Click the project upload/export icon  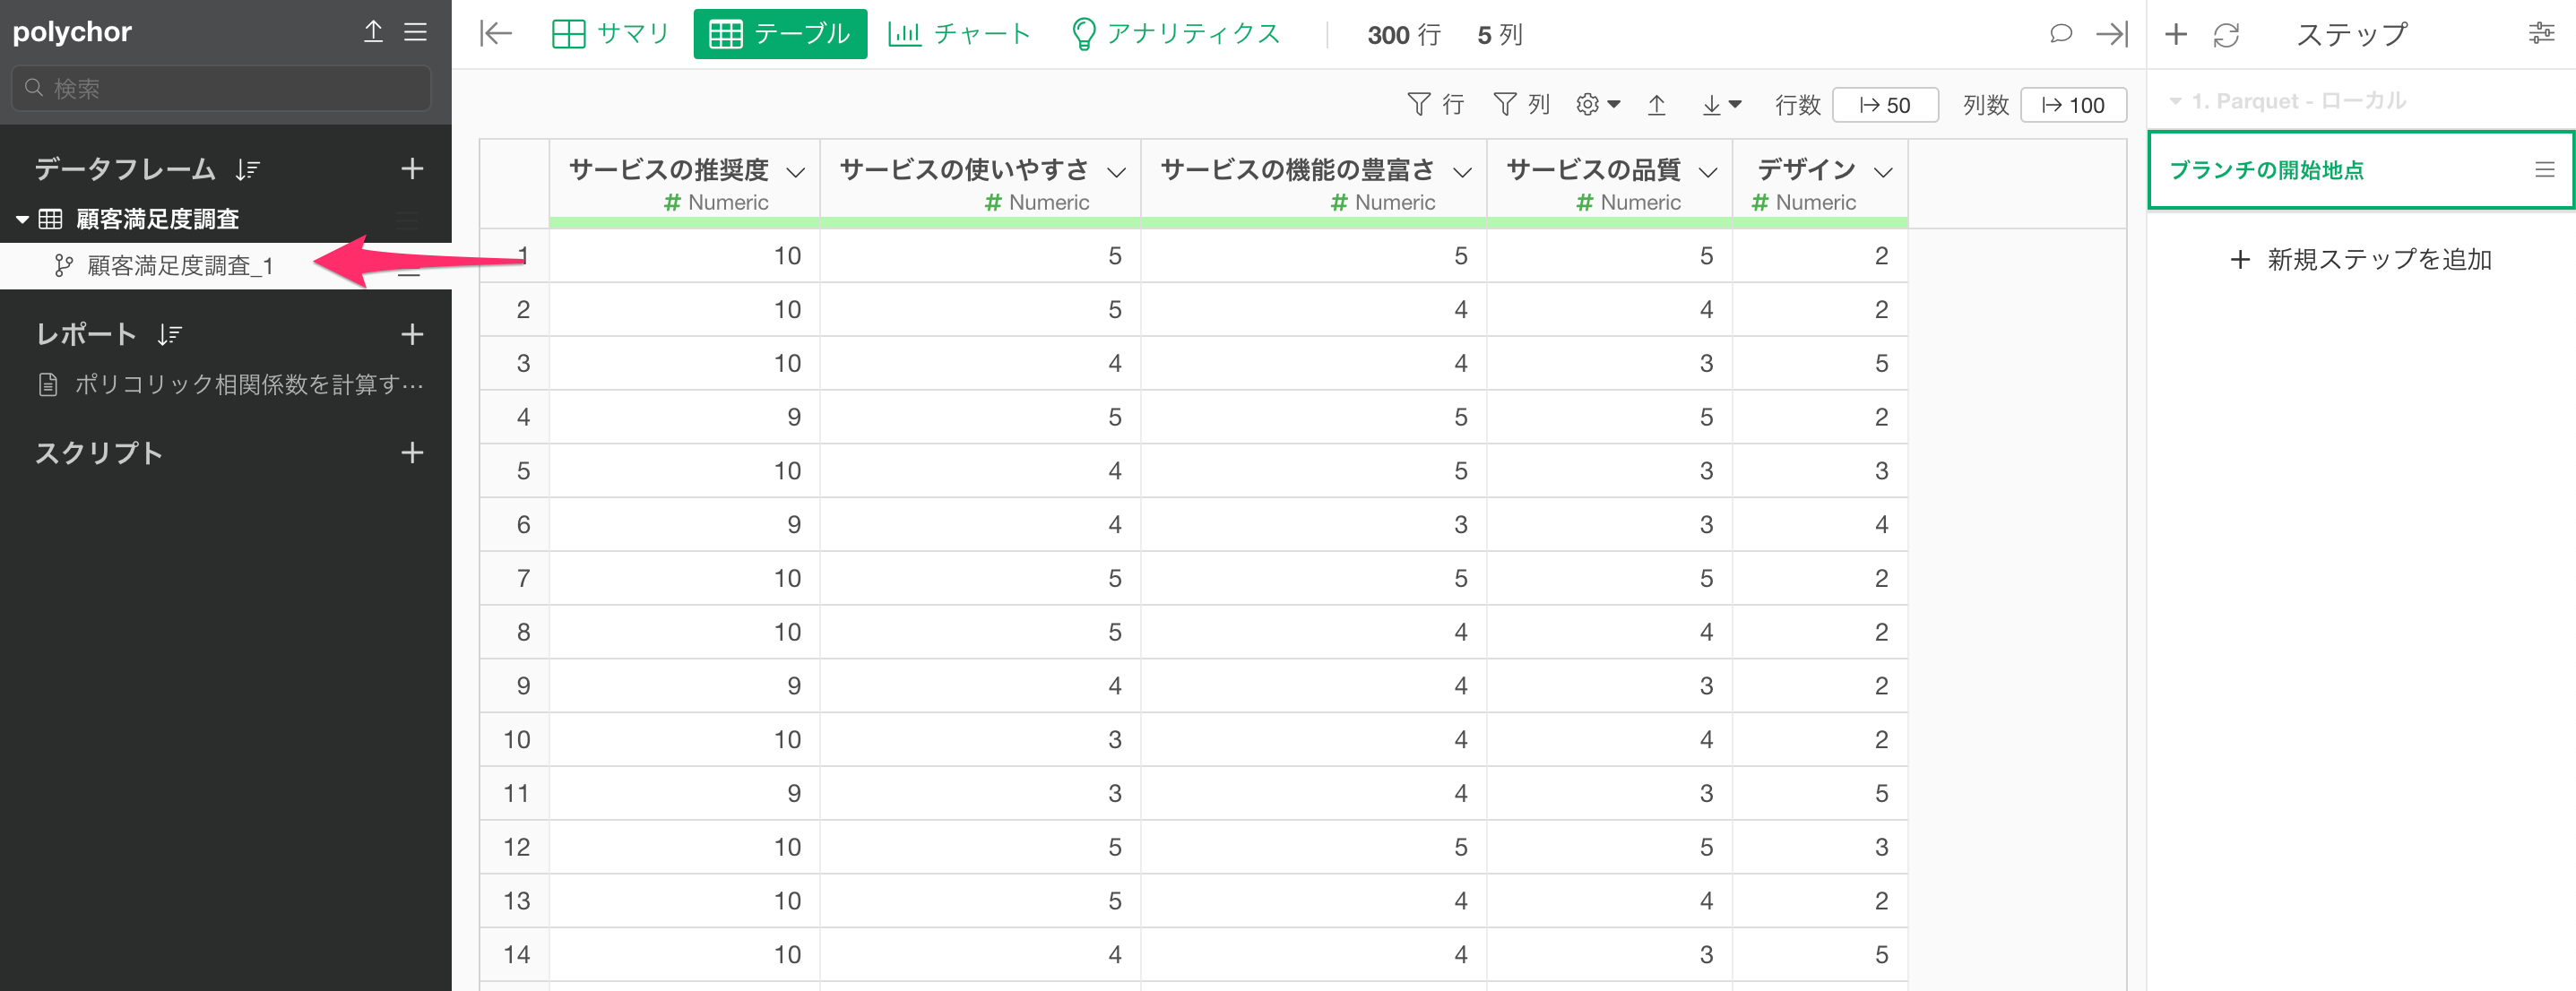[x=373, y=32]
